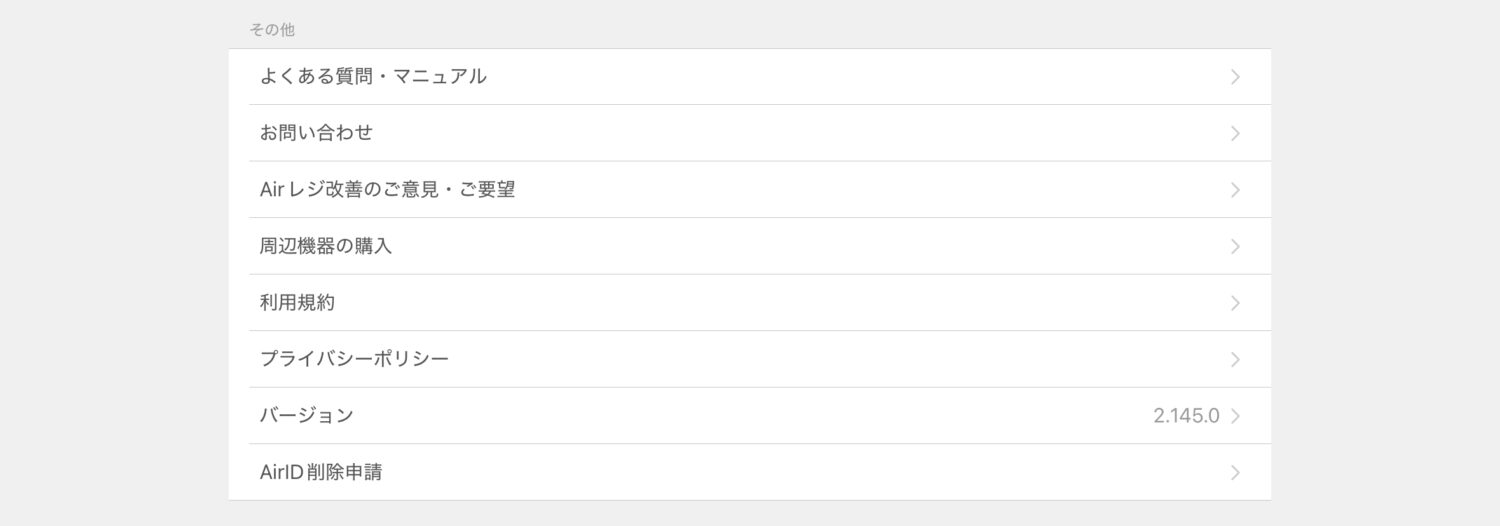The image size is (1500, 526).
Task: Click the arrow next to お問い合わせ
Action: (x=1235, y=133)
